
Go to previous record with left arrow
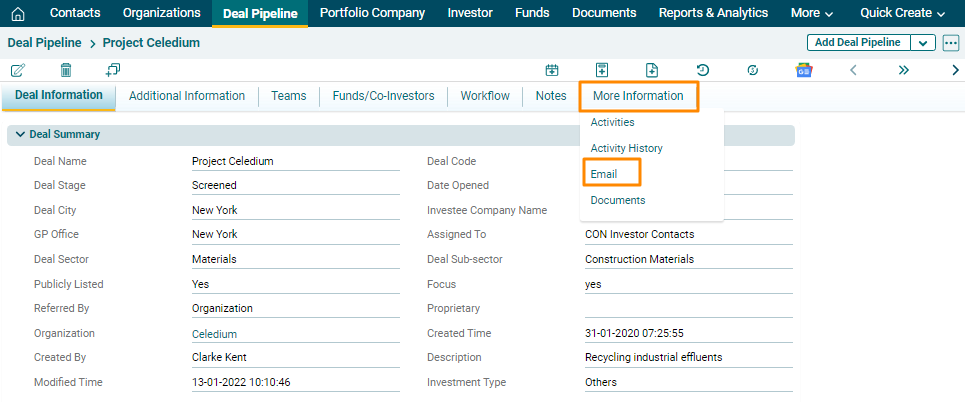pos(853,70)
